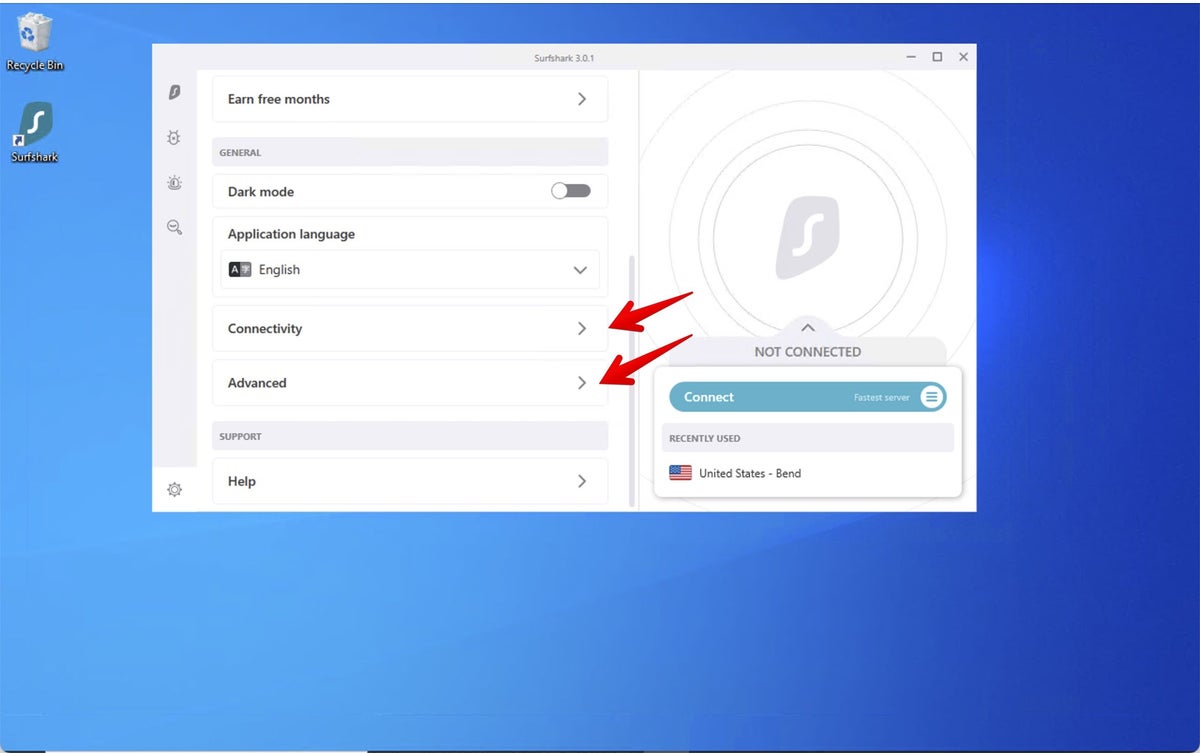
Task: Open Help section
Action: (410, 481)
